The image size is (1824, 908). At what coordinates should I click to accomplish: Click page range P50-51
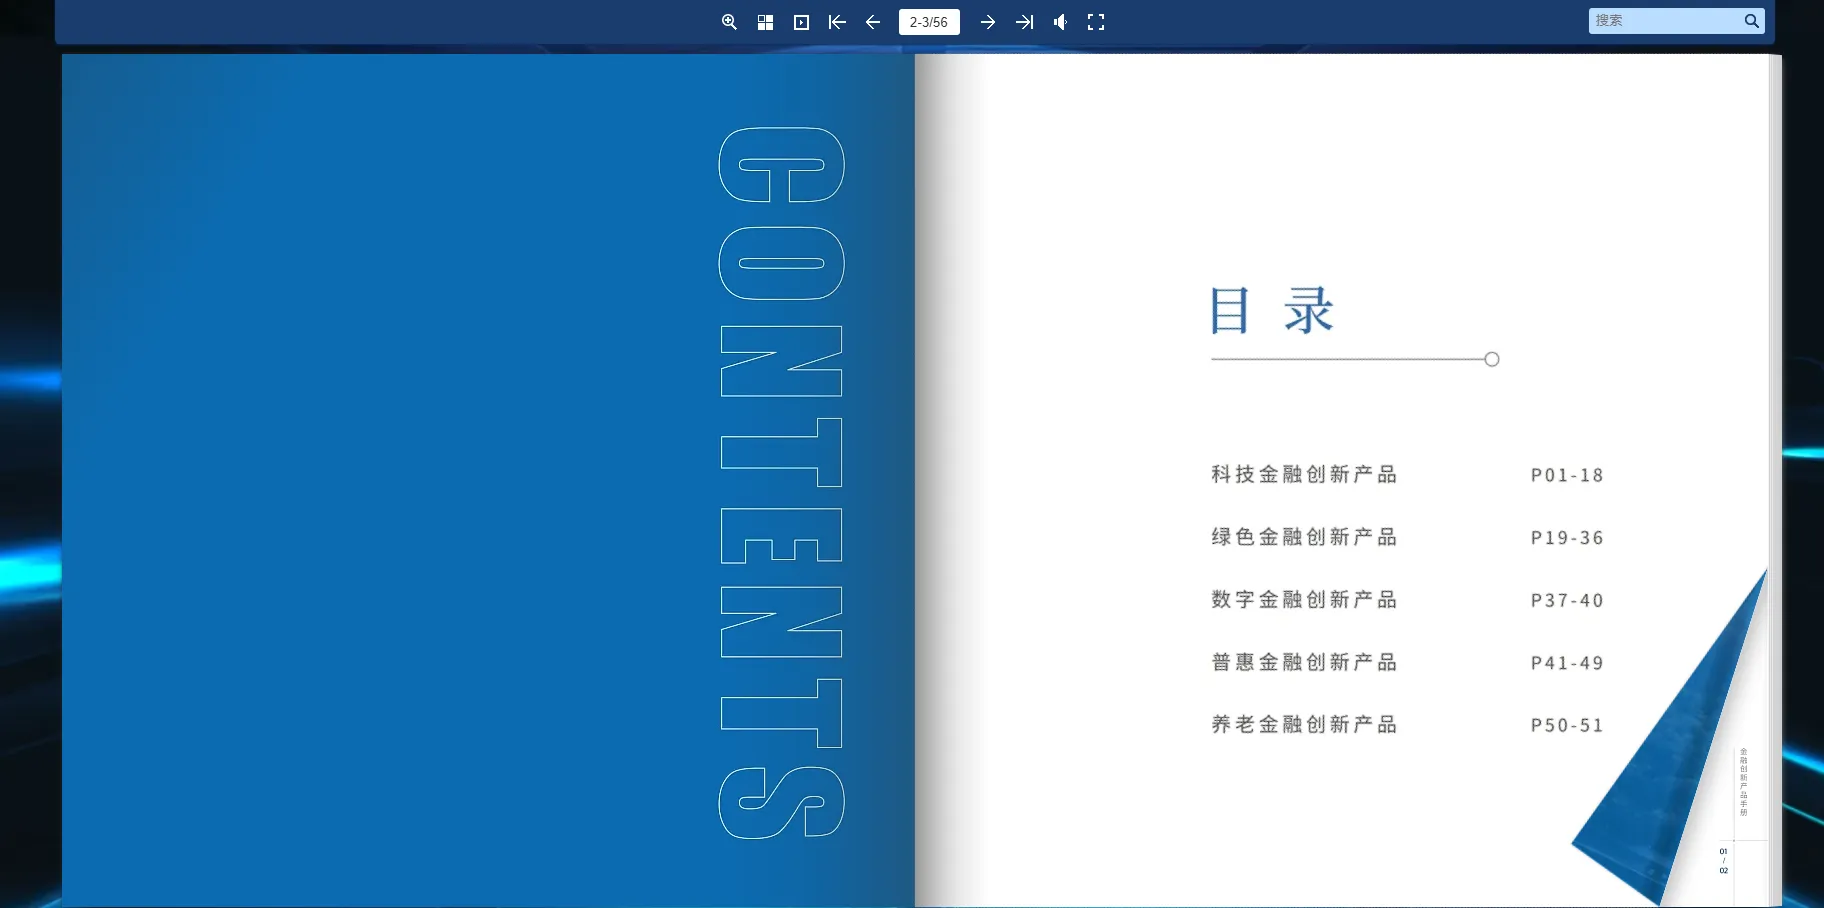tap(1567, 726)
